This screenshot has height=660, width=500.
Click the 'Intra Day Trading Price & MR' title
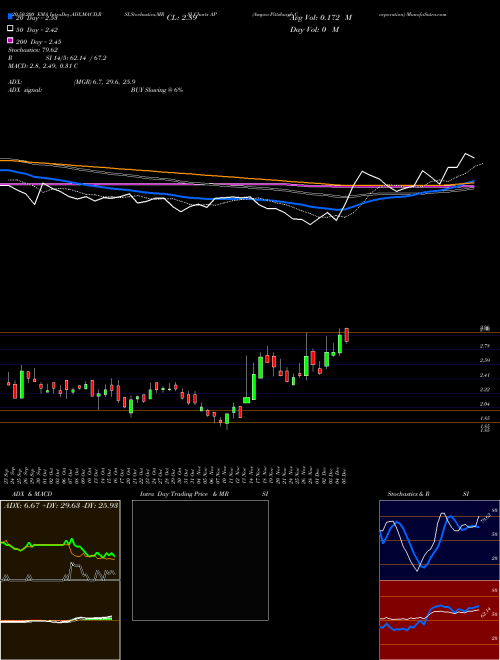[x=184, y=494]
